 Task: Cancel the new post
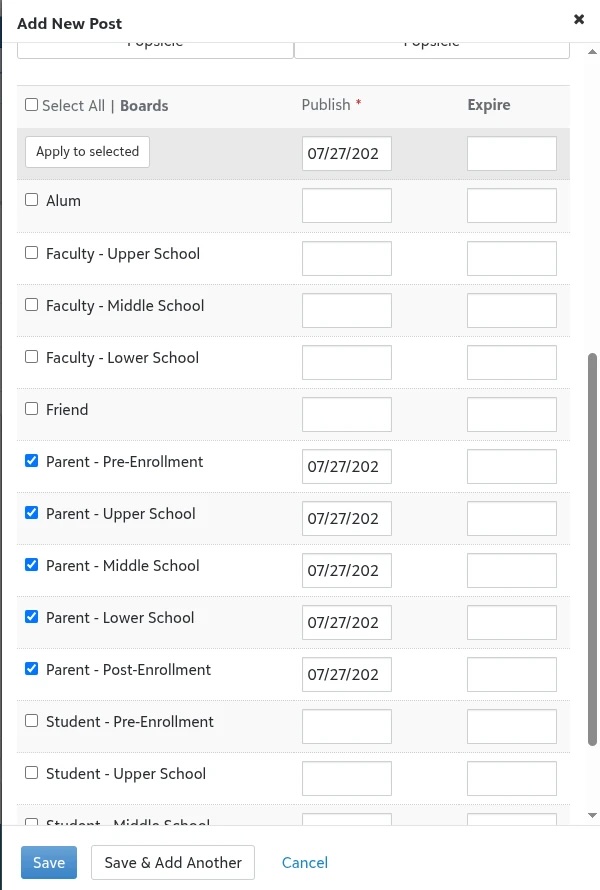point(305,863)
